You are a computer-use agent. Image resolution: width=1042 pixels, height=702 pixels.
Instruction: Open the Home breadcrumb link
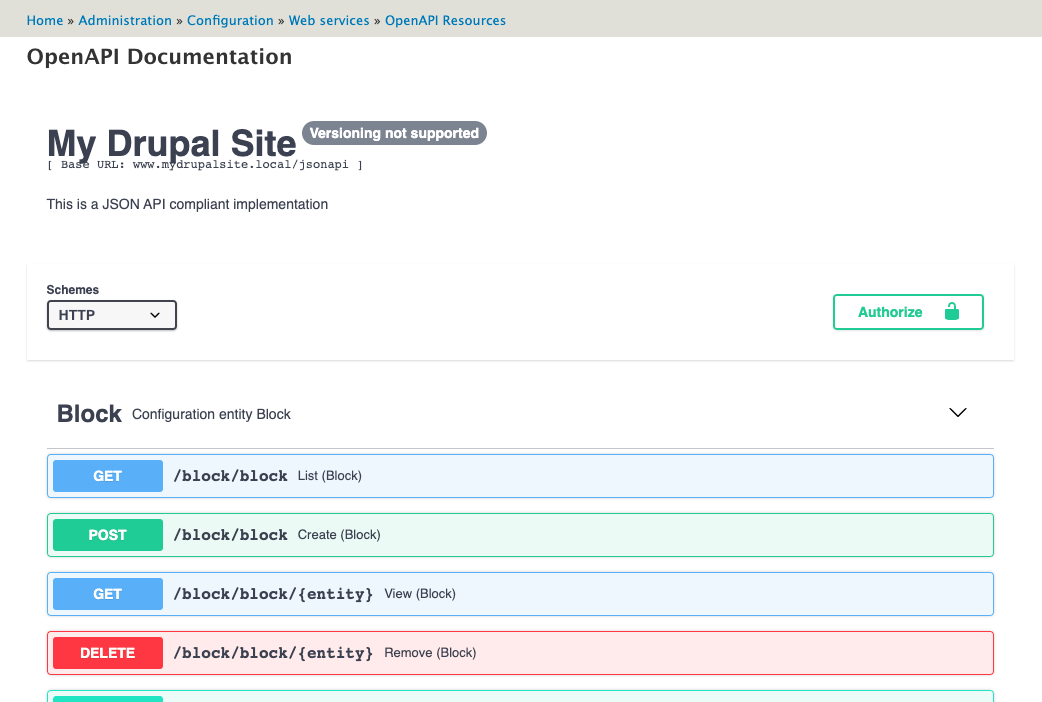[45, 21]
